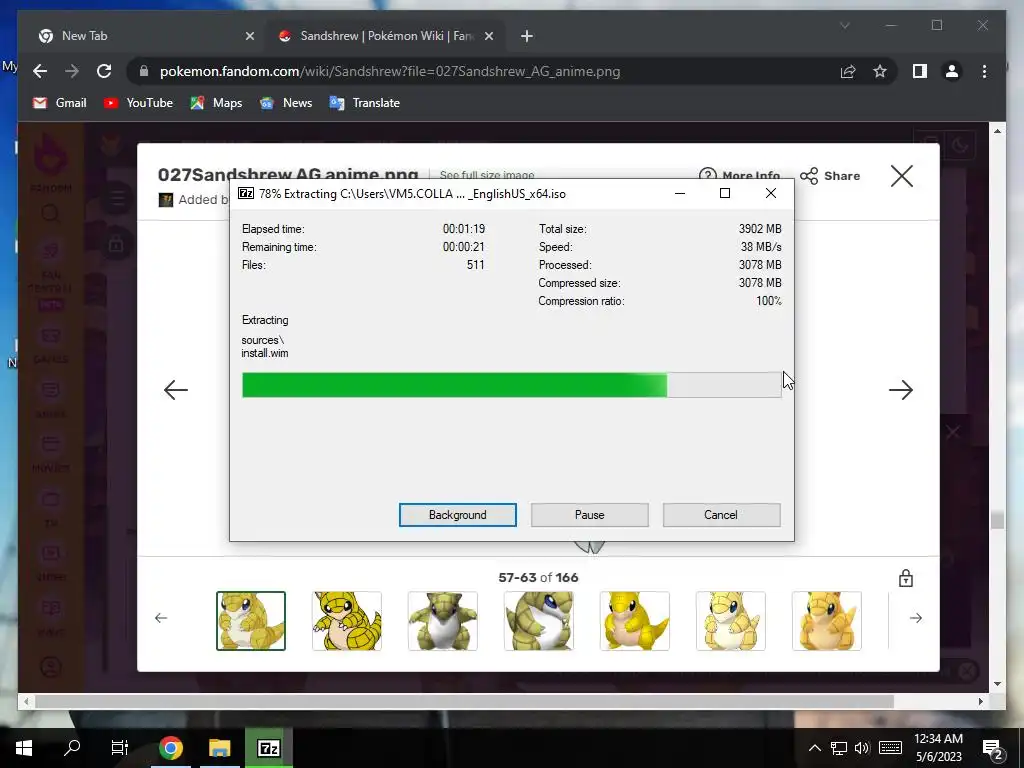
Task: Select the fifth yellow Sandshrew thumbnail
Action: tap(635, 621)
